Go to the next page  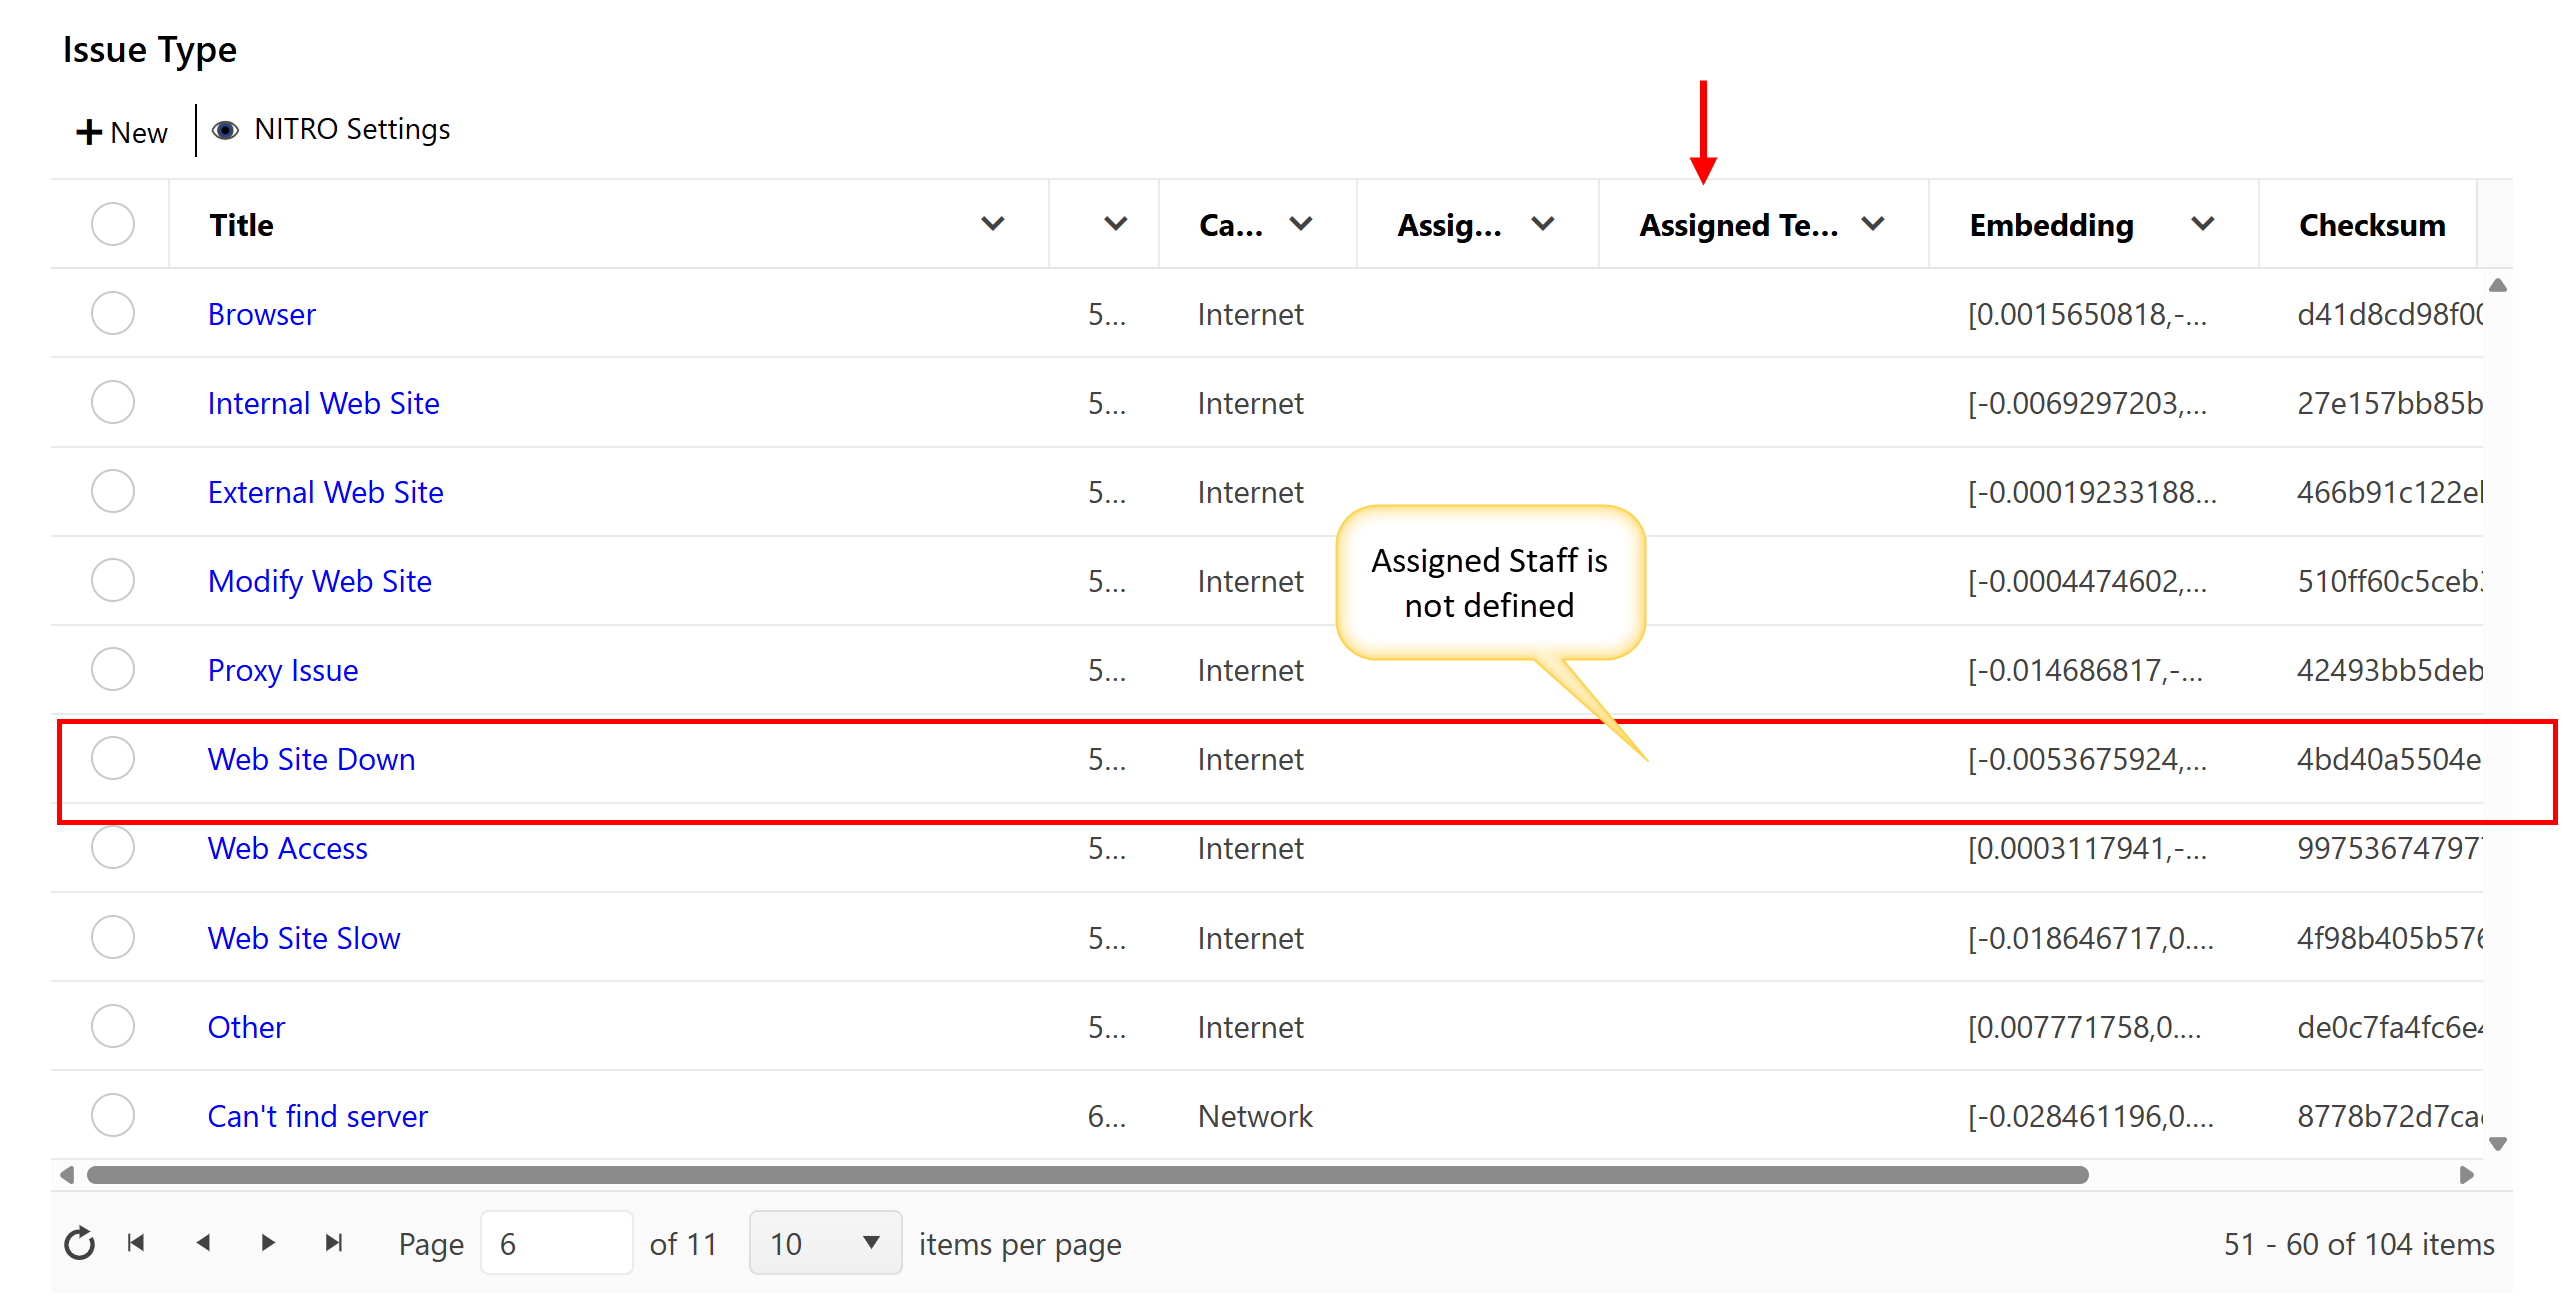tap(267, 1243)
